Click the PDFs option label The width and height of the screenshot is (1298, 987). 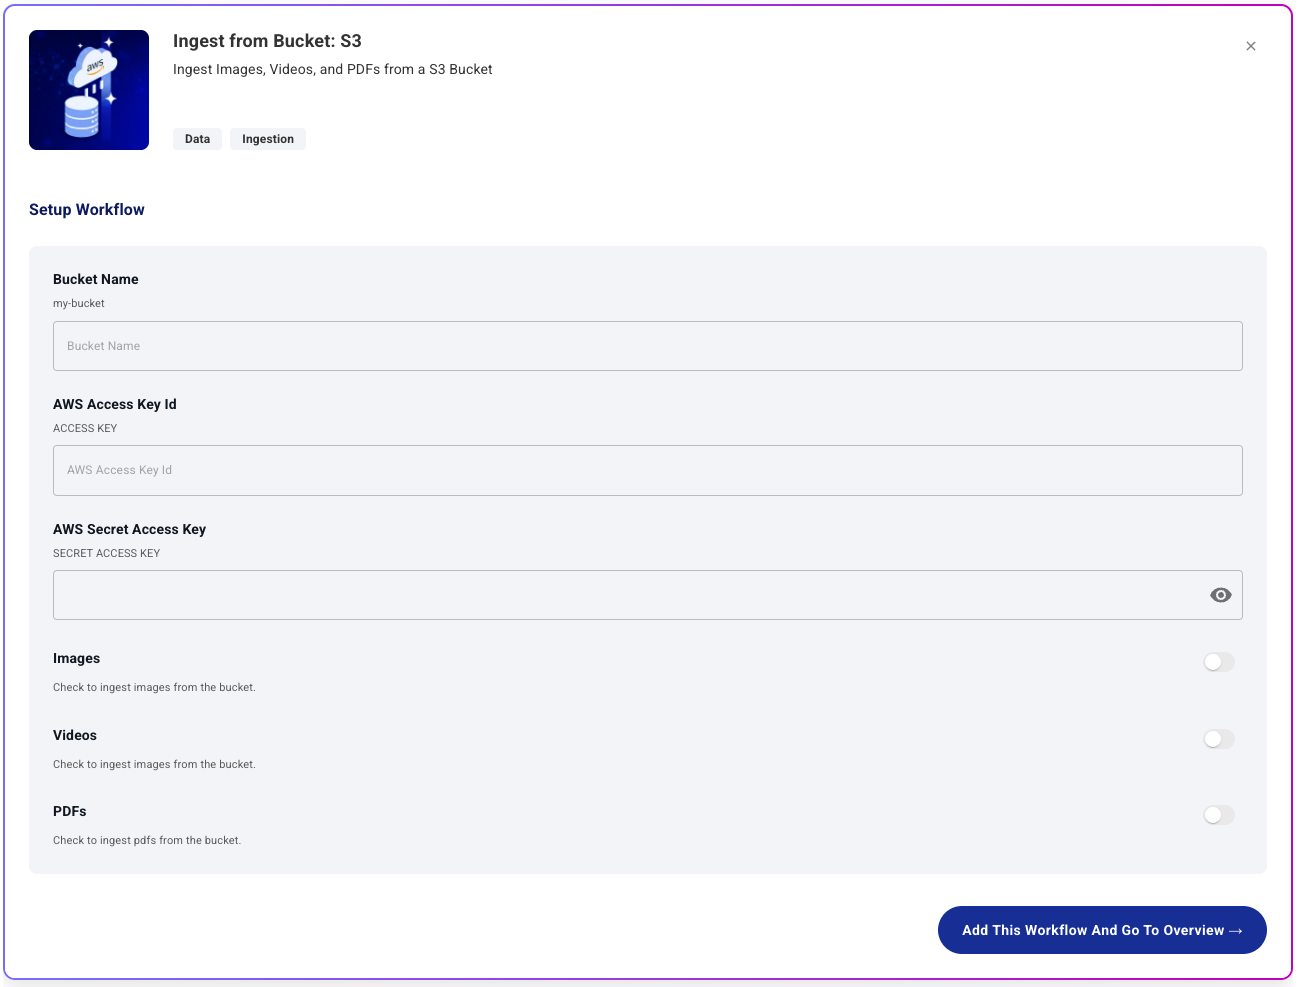70,811
